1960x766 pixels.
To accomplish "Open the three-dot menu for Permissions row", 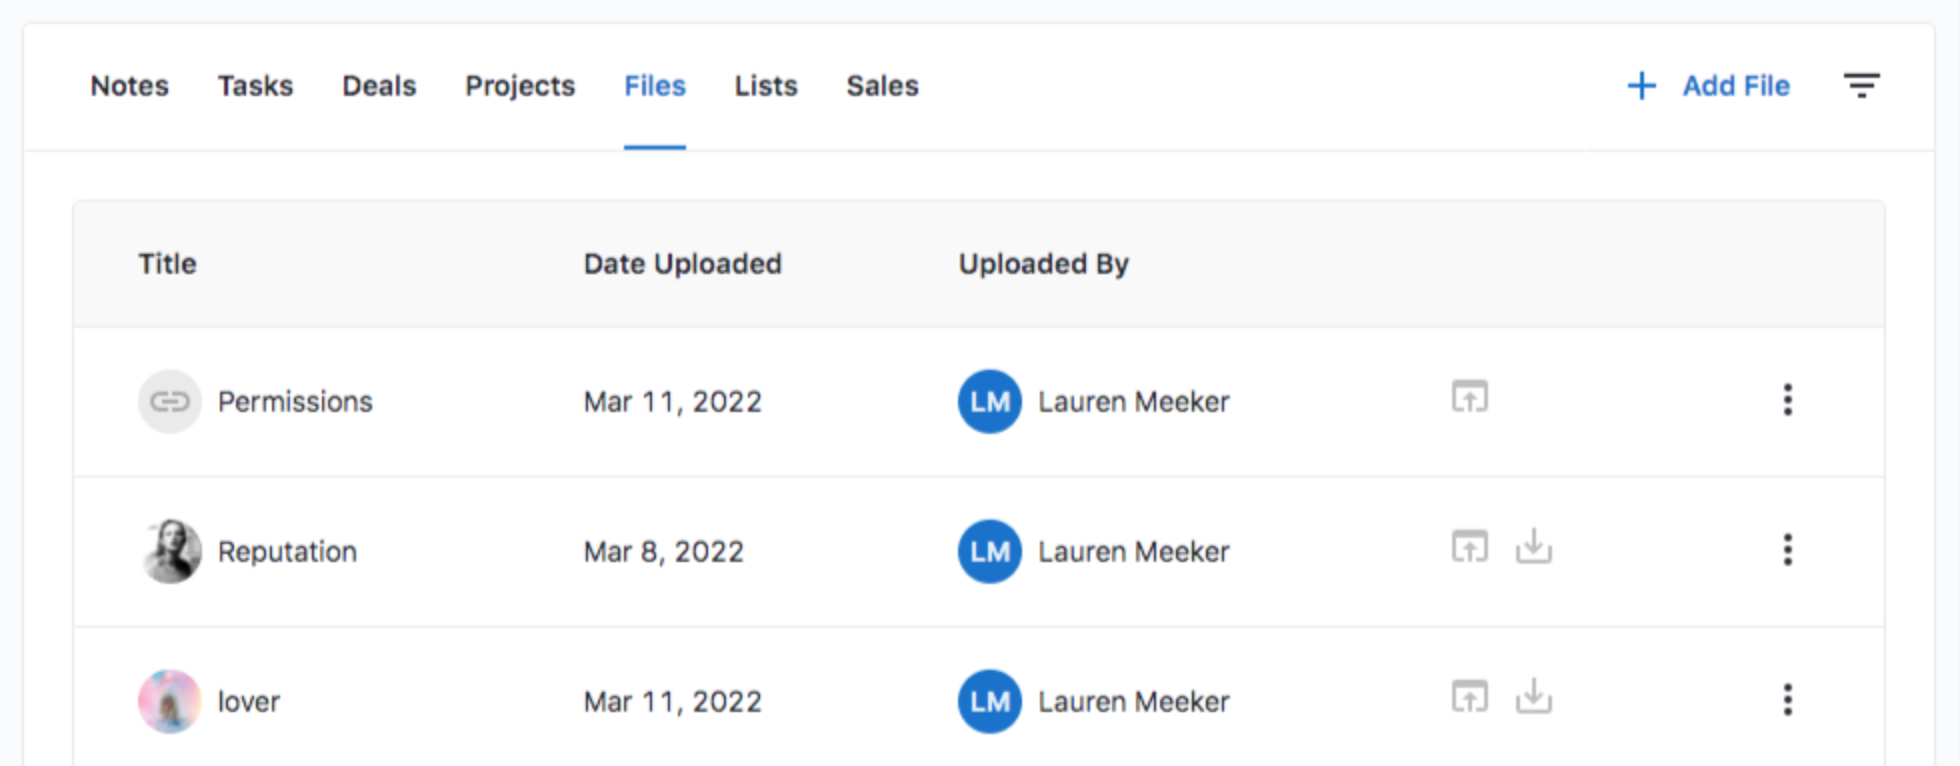I will [1787, 400].
